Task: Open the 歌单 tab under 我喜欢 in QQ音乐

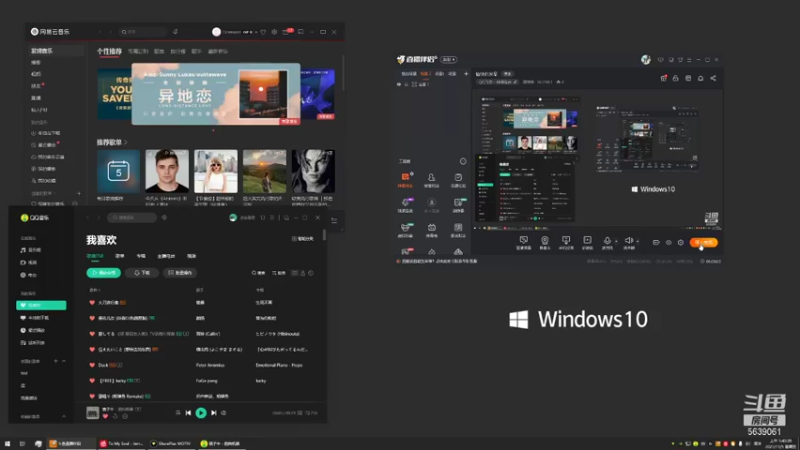Action: (x=120, y=256)
